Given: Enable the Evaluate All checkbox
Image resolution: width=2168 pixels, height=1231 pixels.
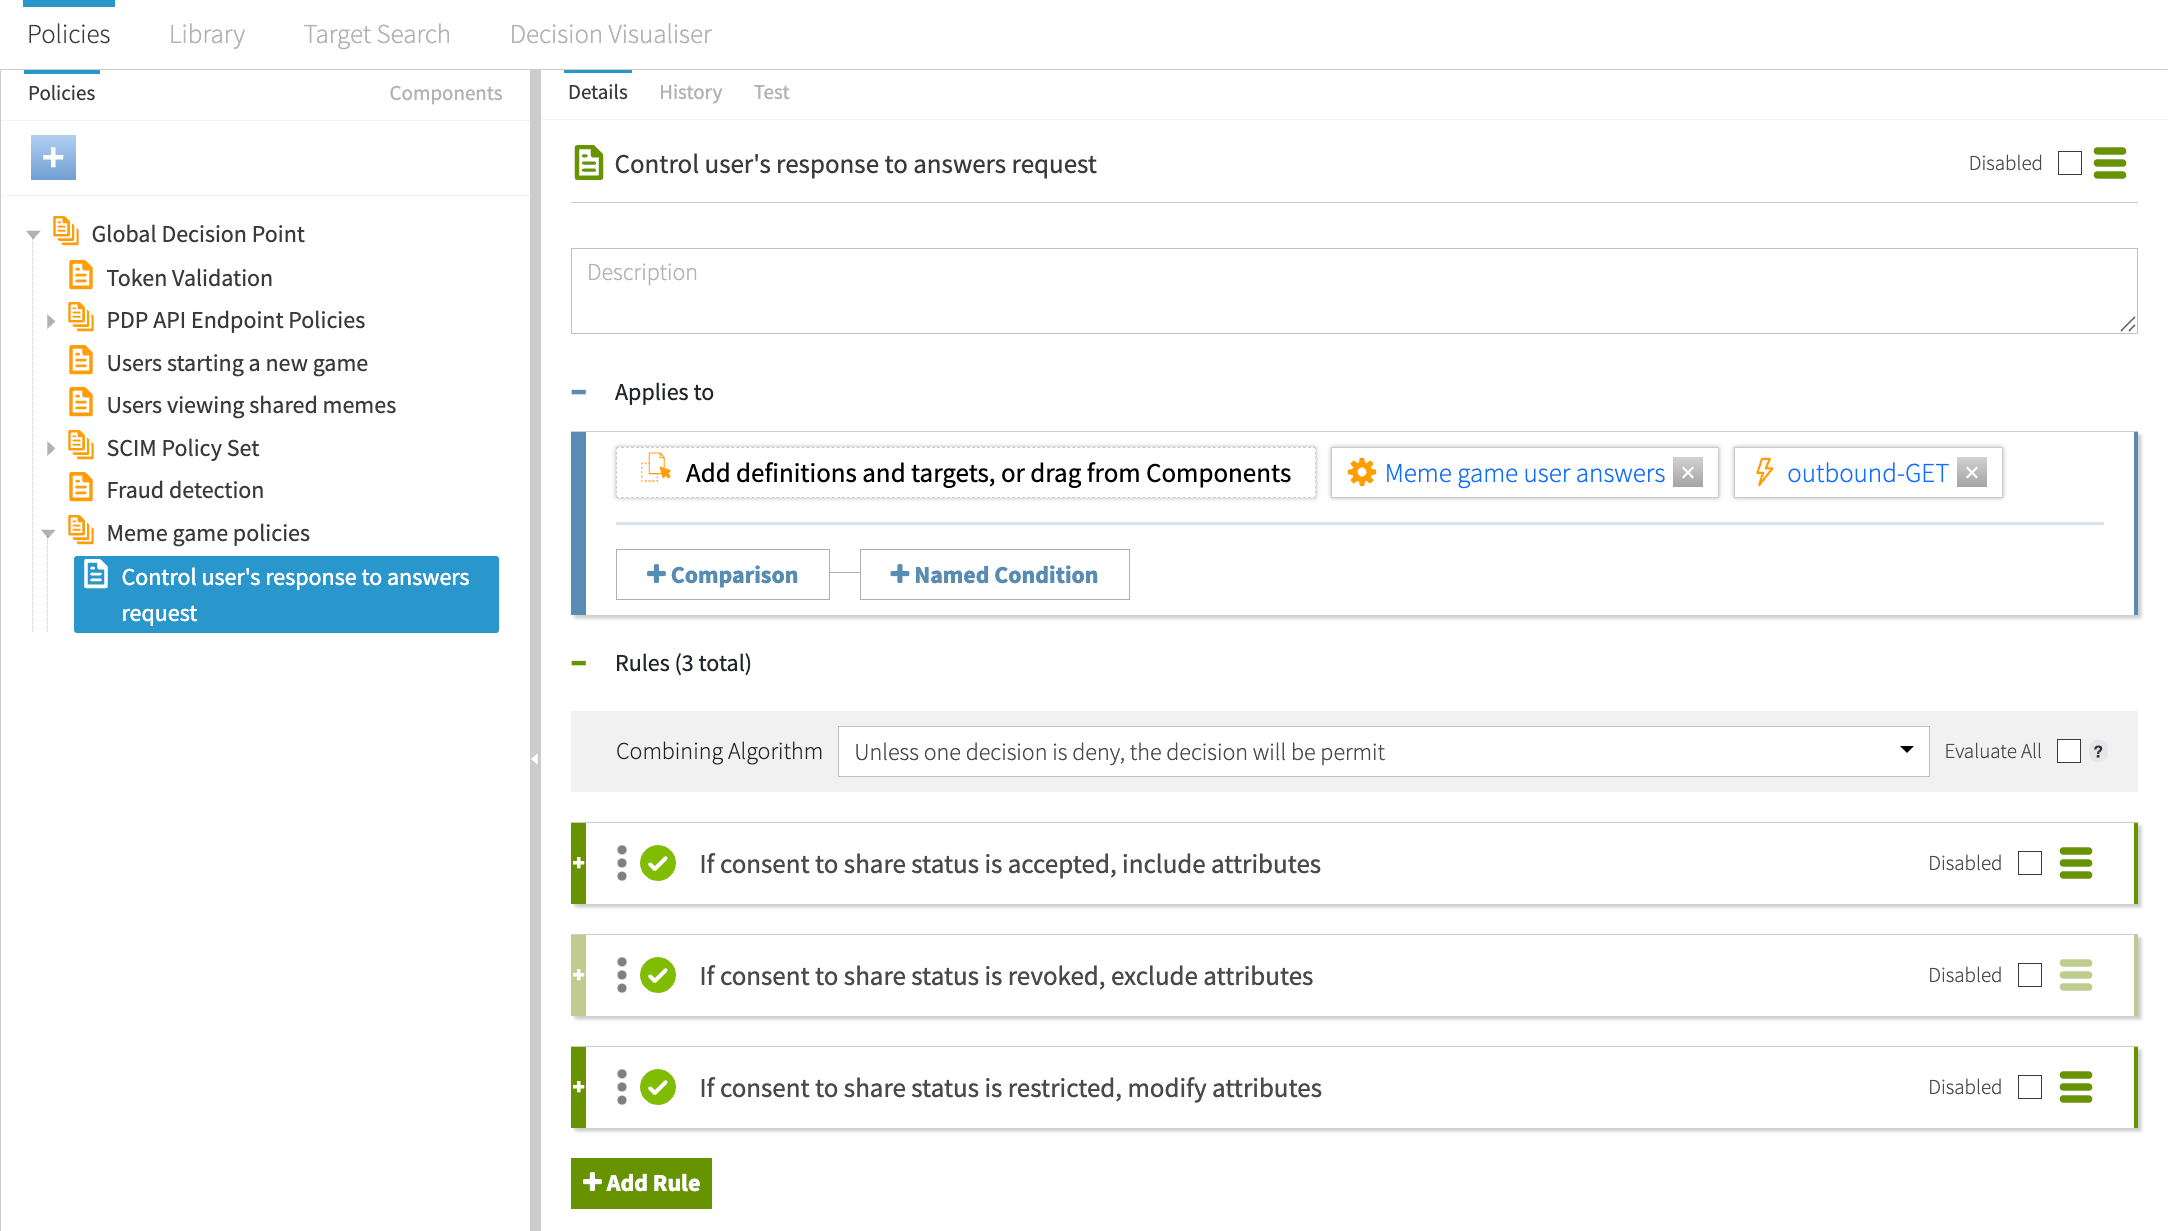Looking at the screenshot, I should (2069, 751).
